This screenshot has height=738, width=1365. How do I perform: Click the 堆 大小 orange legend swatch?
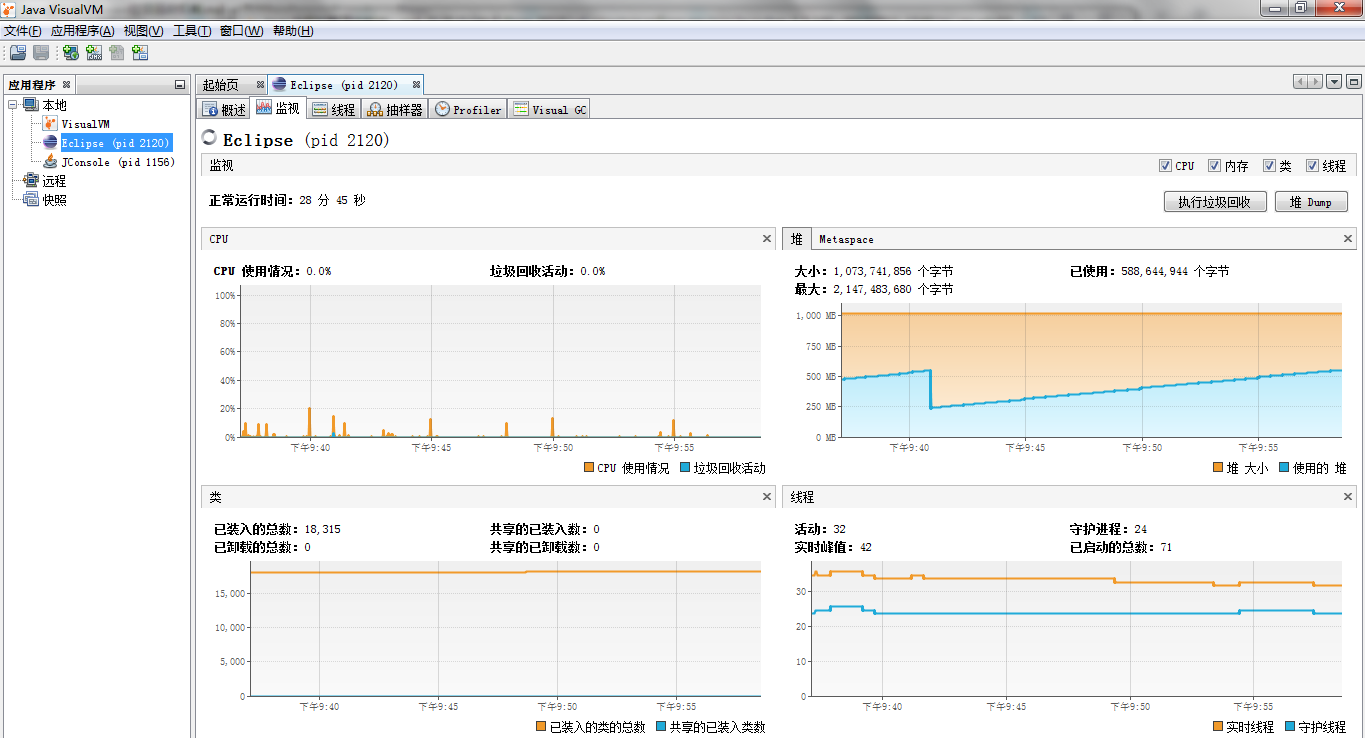click(1217, 467)
